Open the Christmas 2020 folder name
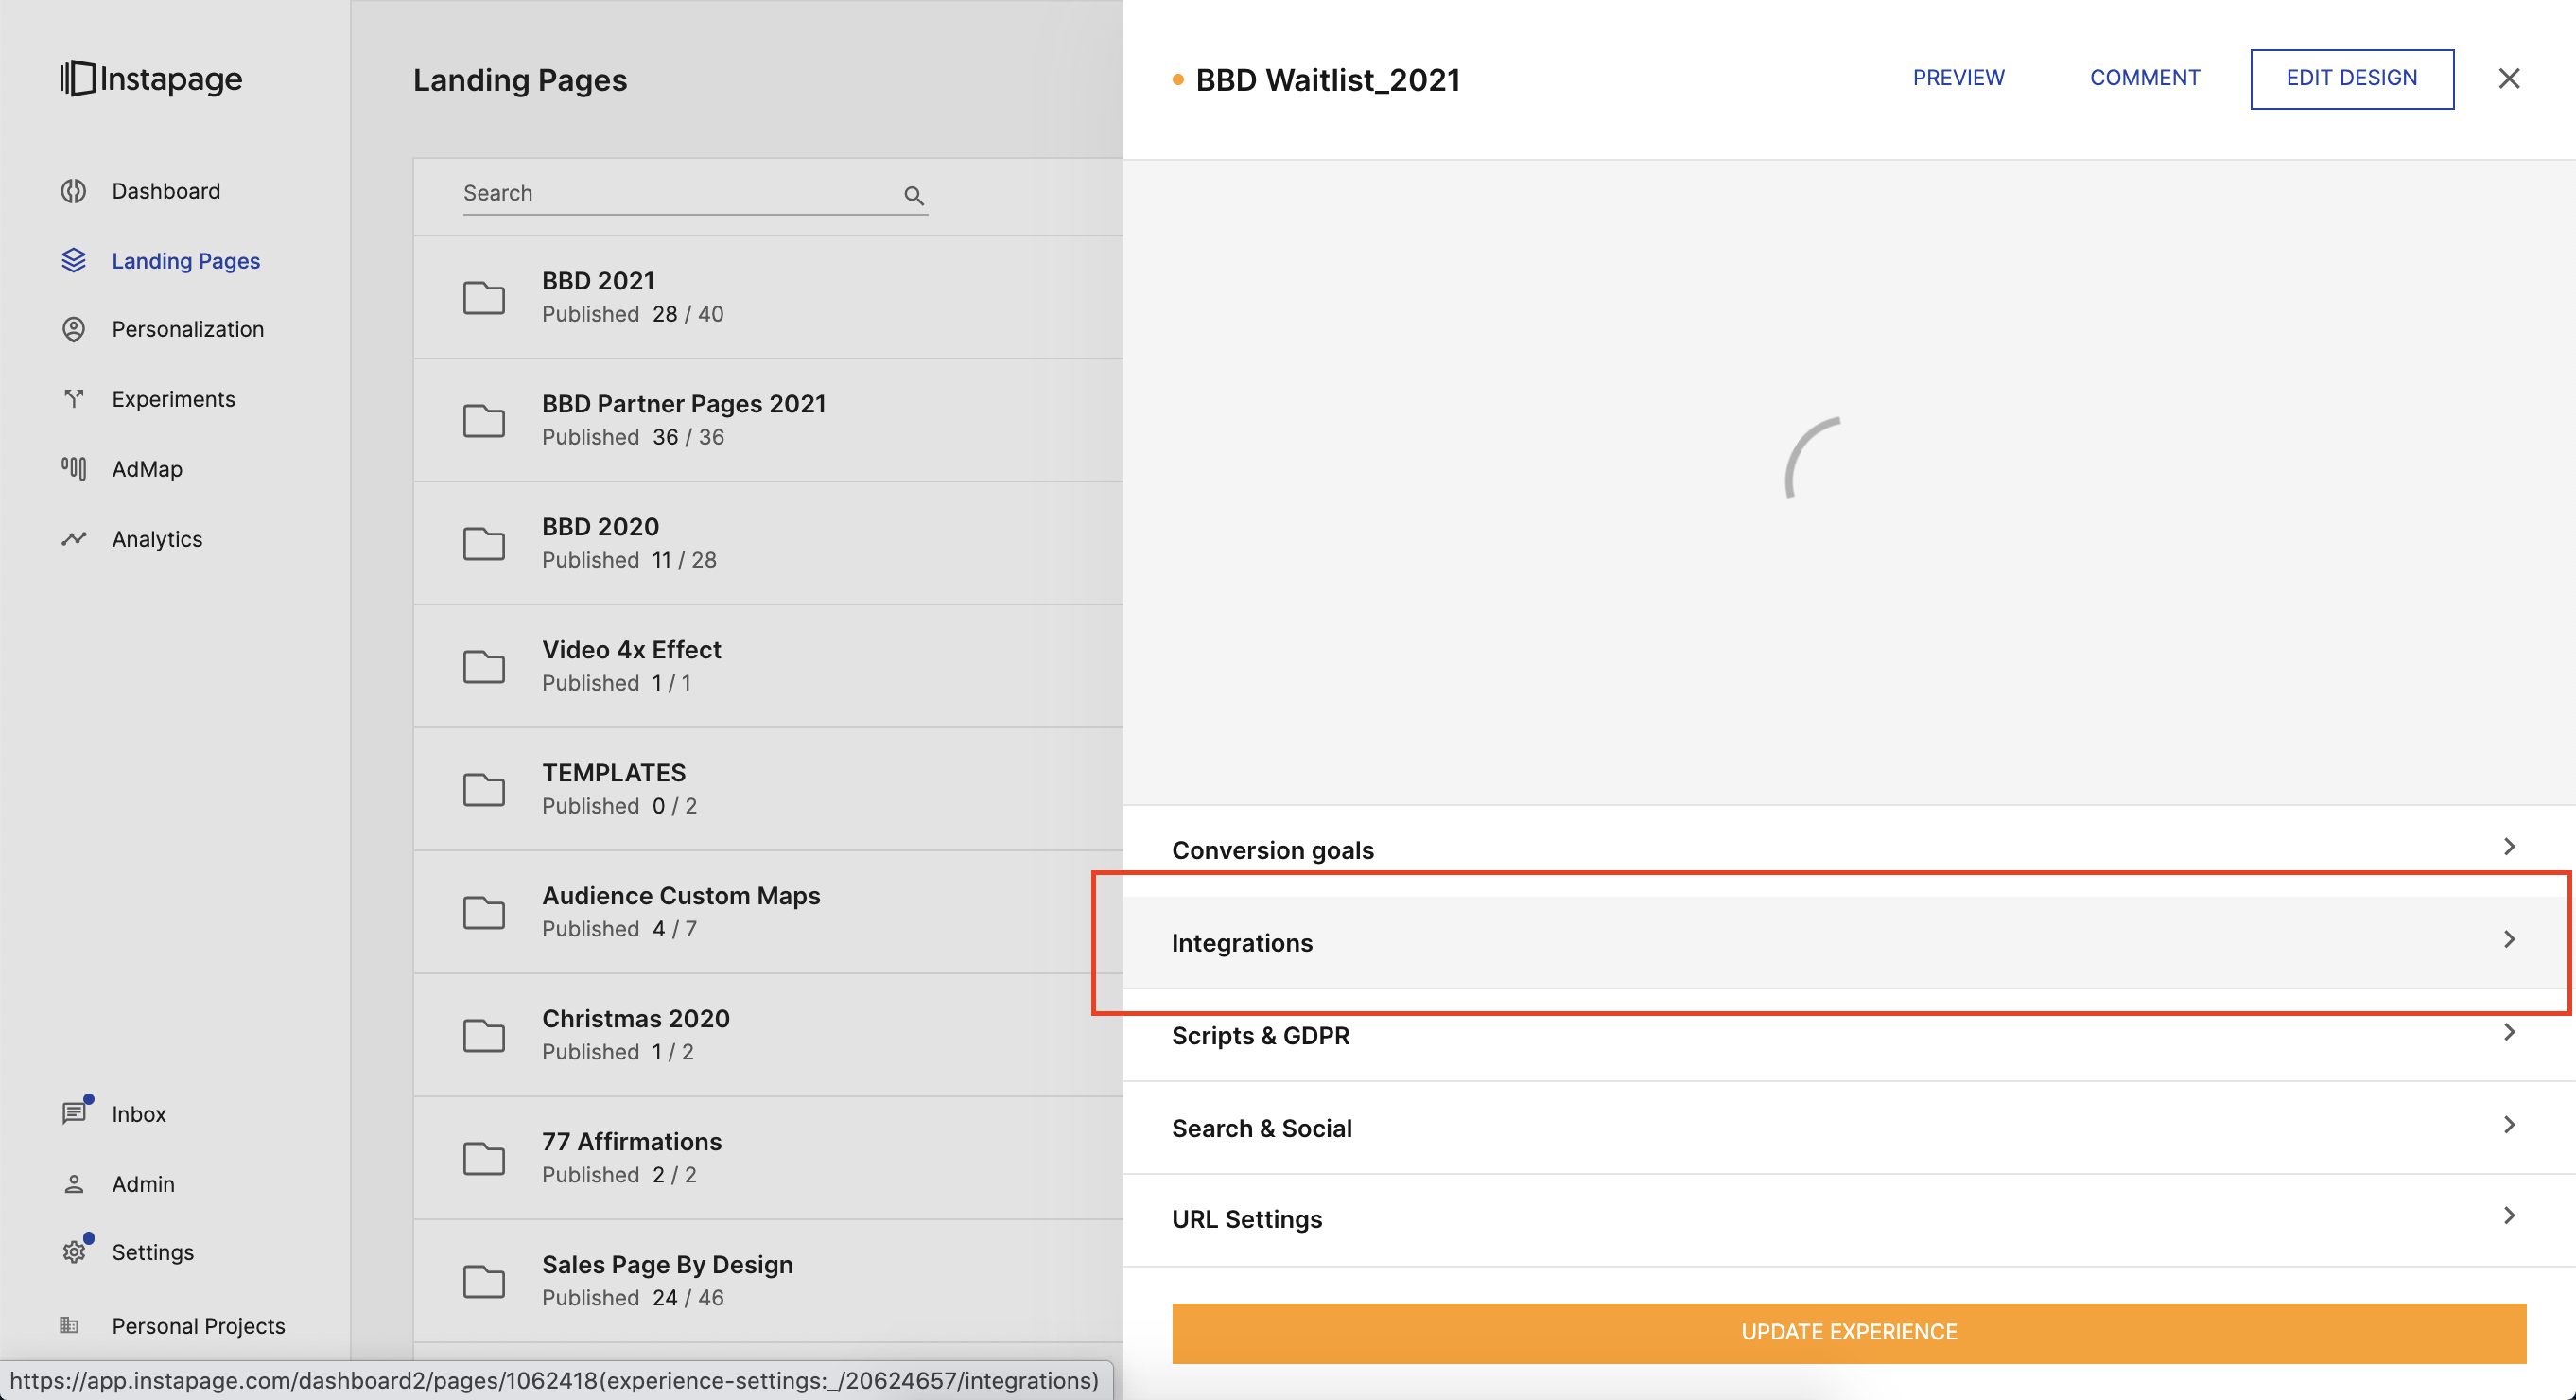The height and width of the screenshot is (1400, 2576). pos(636,1018)
